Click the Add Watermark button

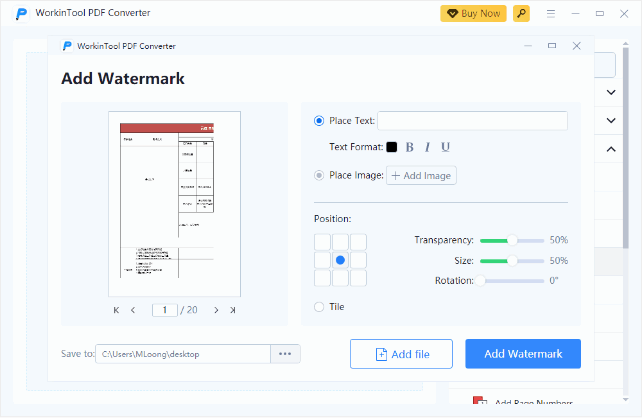[523, 354]
